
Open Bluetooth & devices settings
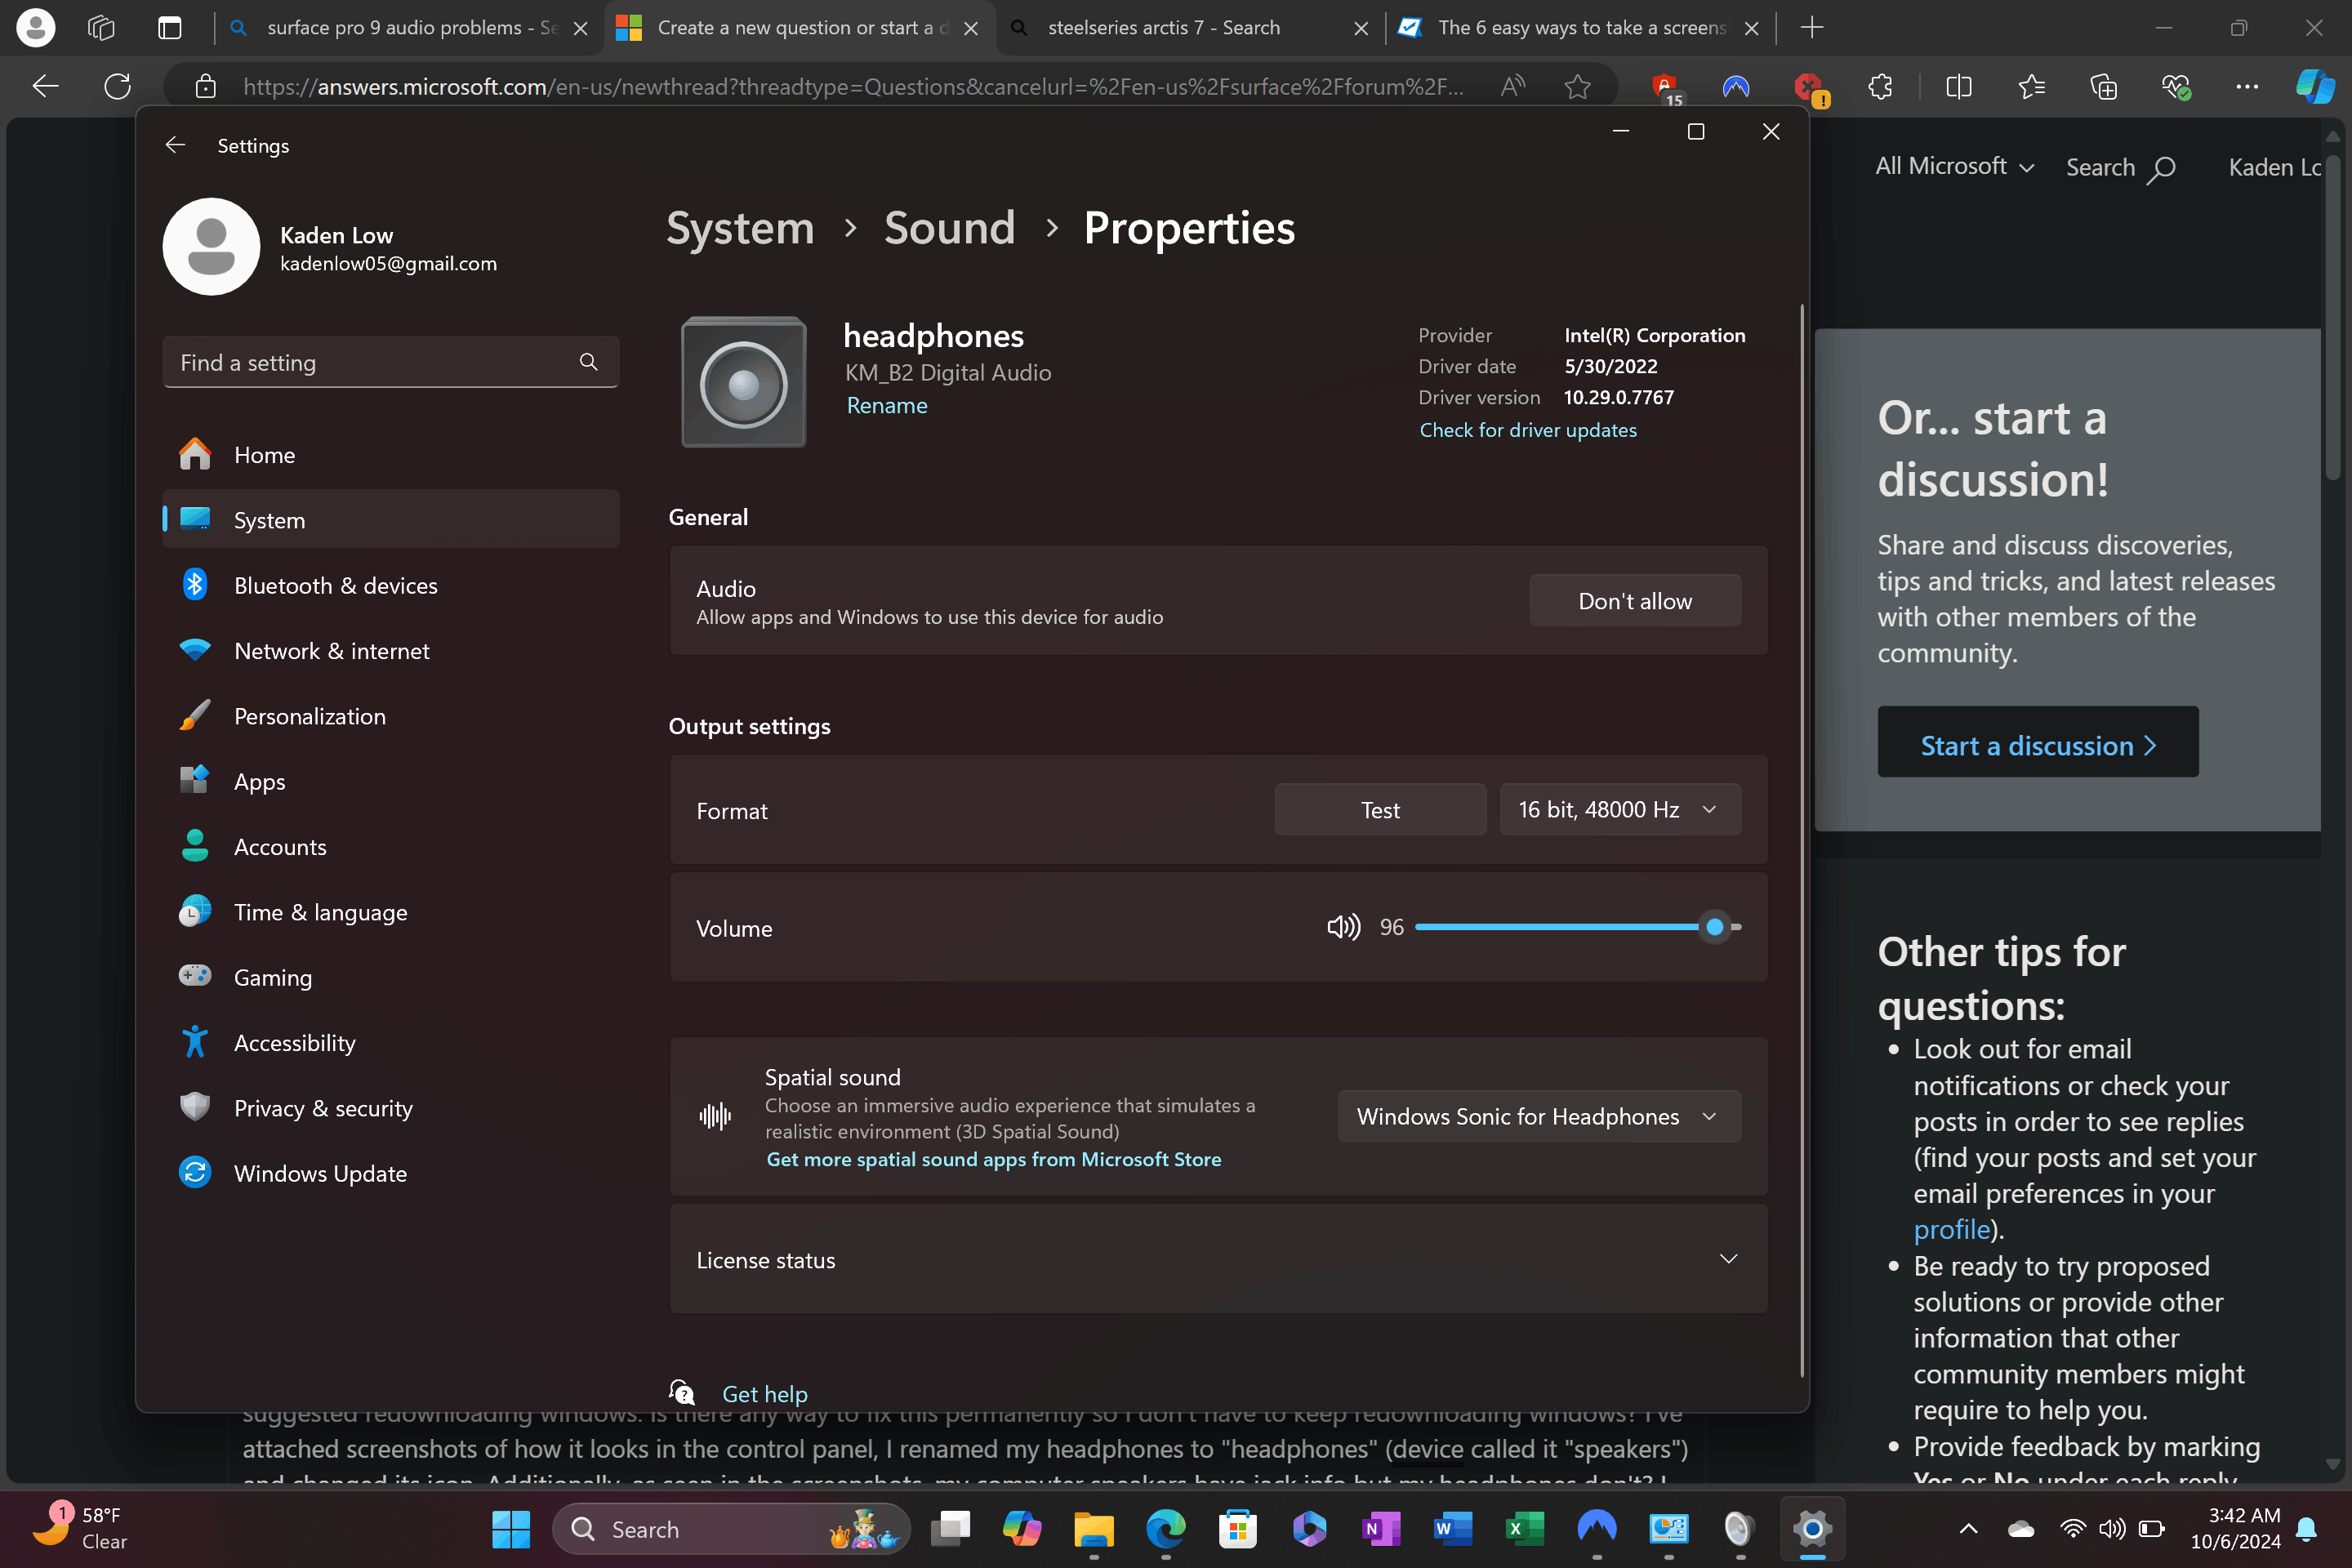pos(335,585)
